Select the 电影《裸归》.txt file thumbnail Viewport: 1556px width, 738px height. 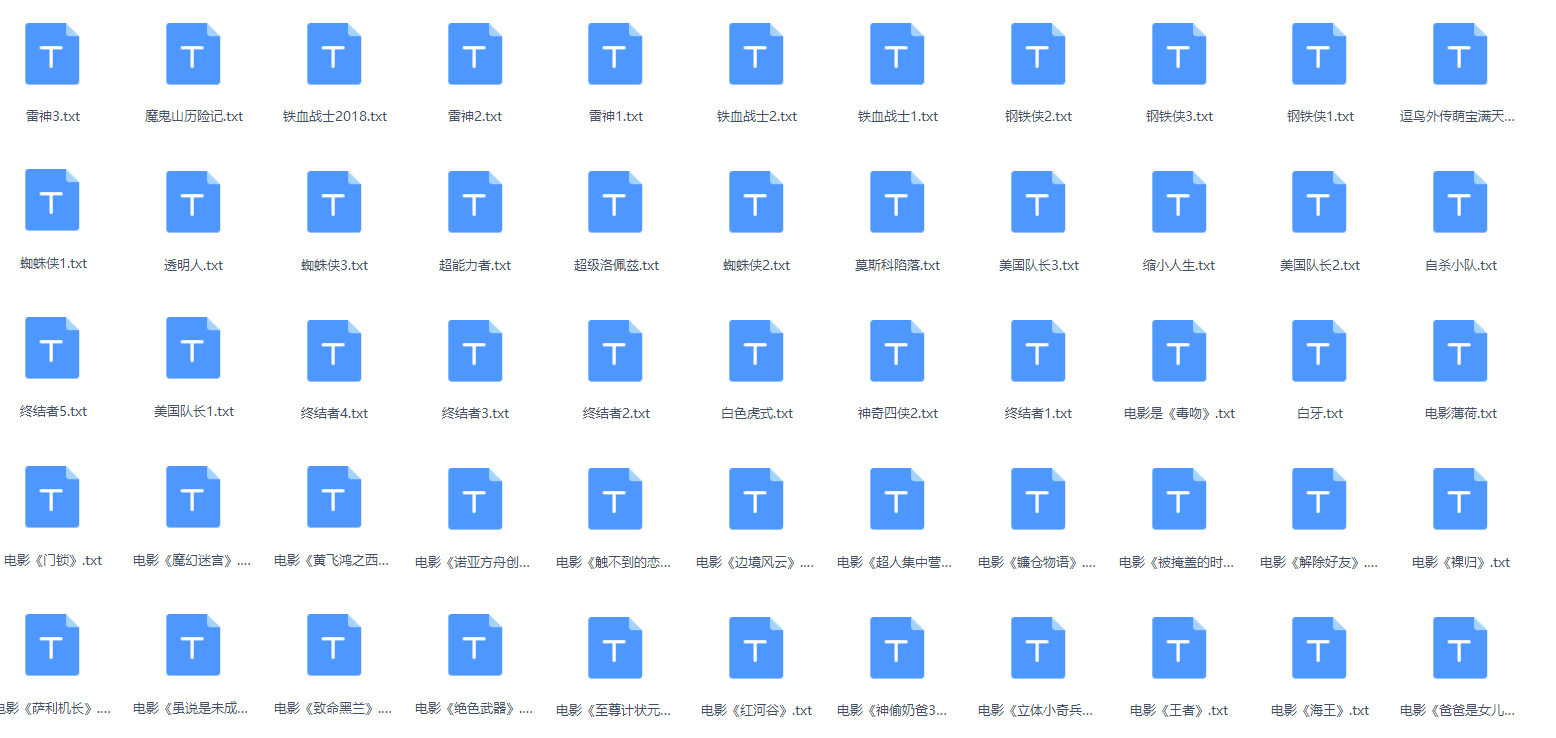click(1460, 499)
